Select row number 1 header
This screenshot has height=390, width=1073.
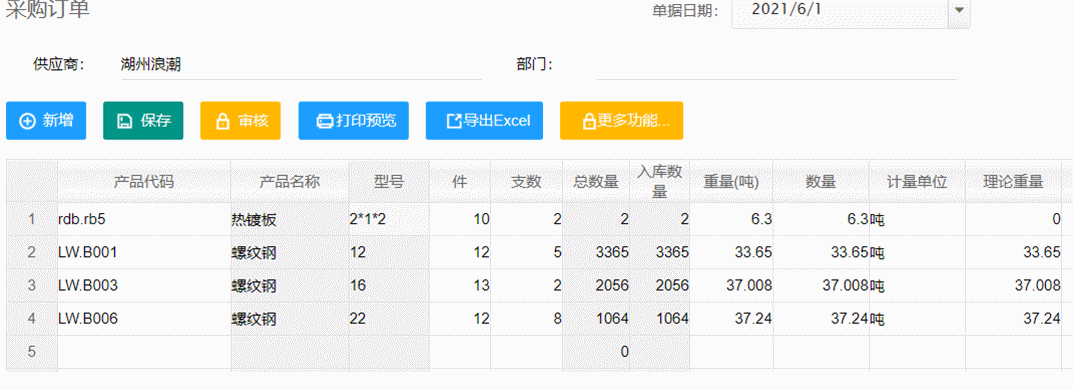point(31,219)
